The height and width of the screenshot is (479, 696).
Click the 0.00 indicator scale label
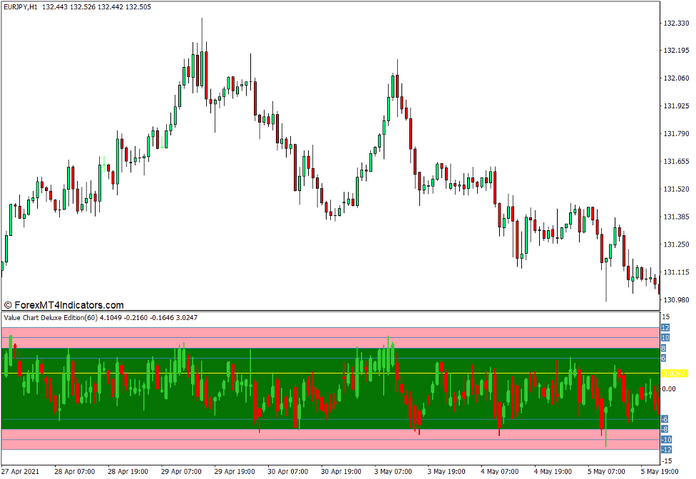[x=669, y=389]
